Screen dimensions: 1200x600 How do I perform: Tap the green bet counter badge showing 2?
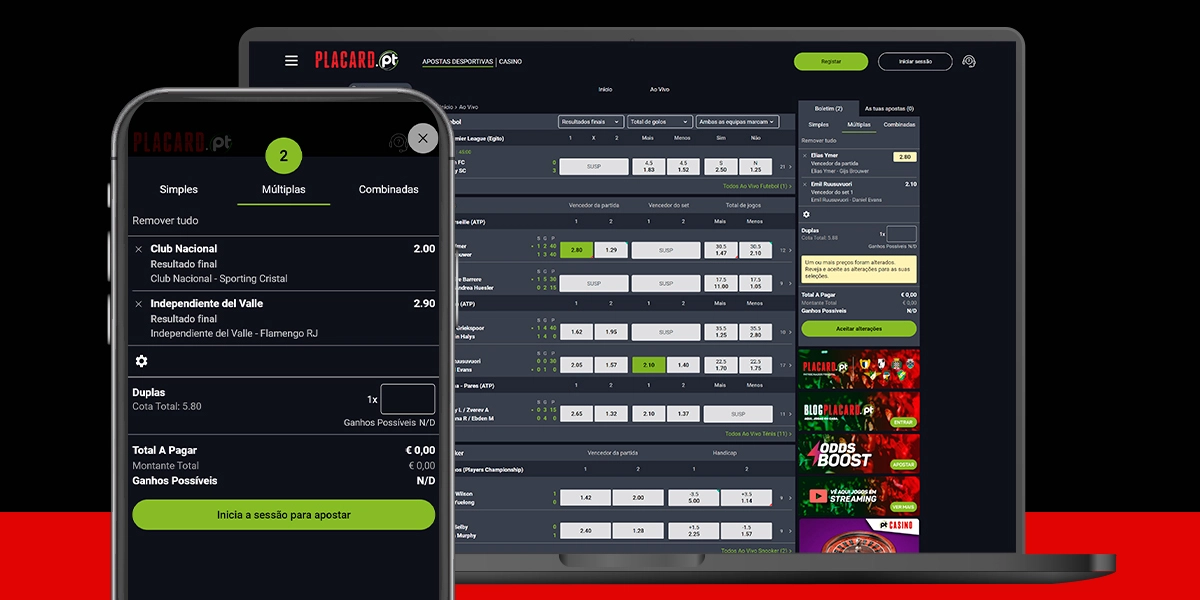coord(283,156)
